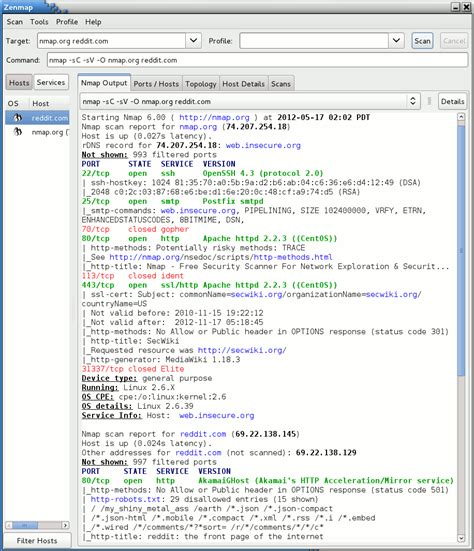Click into the Target input field
The width and height of the screenshot is (474, 551).
tap(112, 41)
